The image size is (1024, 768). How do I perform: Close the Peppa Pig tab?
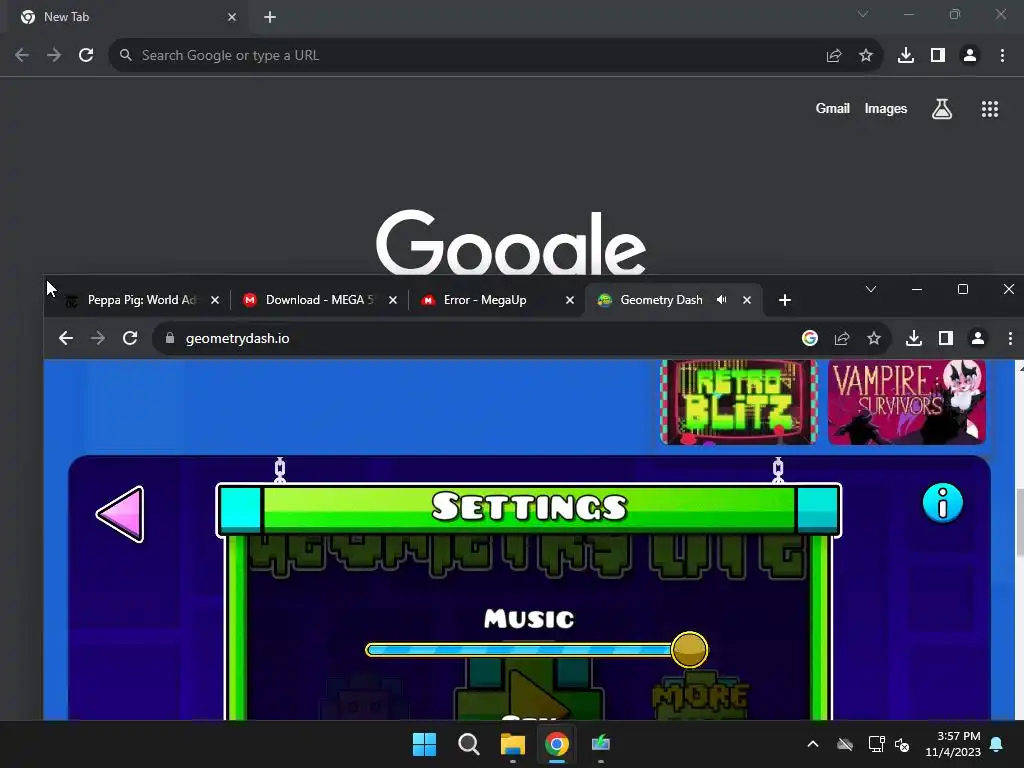pyautogui.click(x=215, y=300)
